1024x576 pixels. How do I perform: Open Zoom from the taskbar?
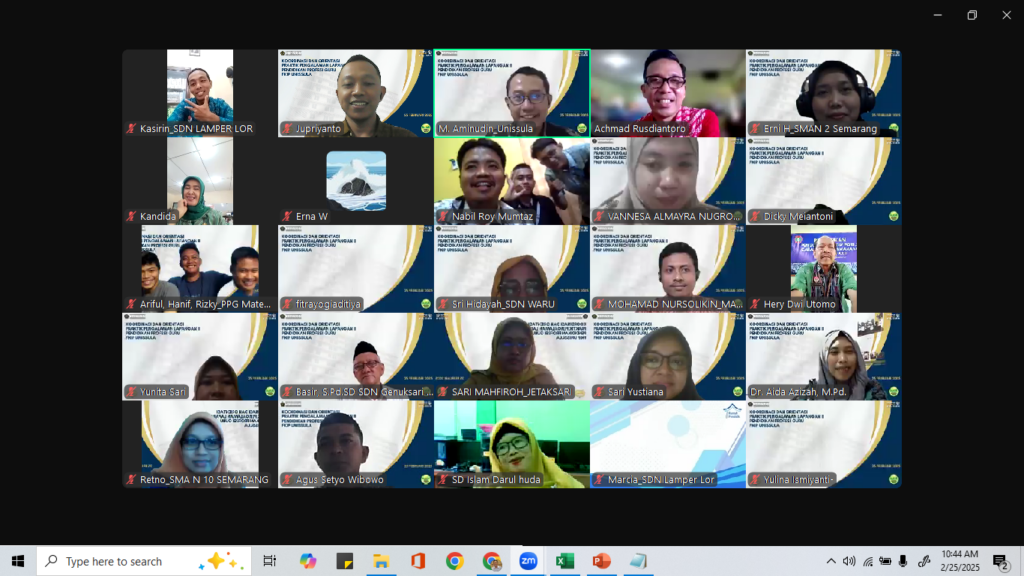click(x=528, y=561)
